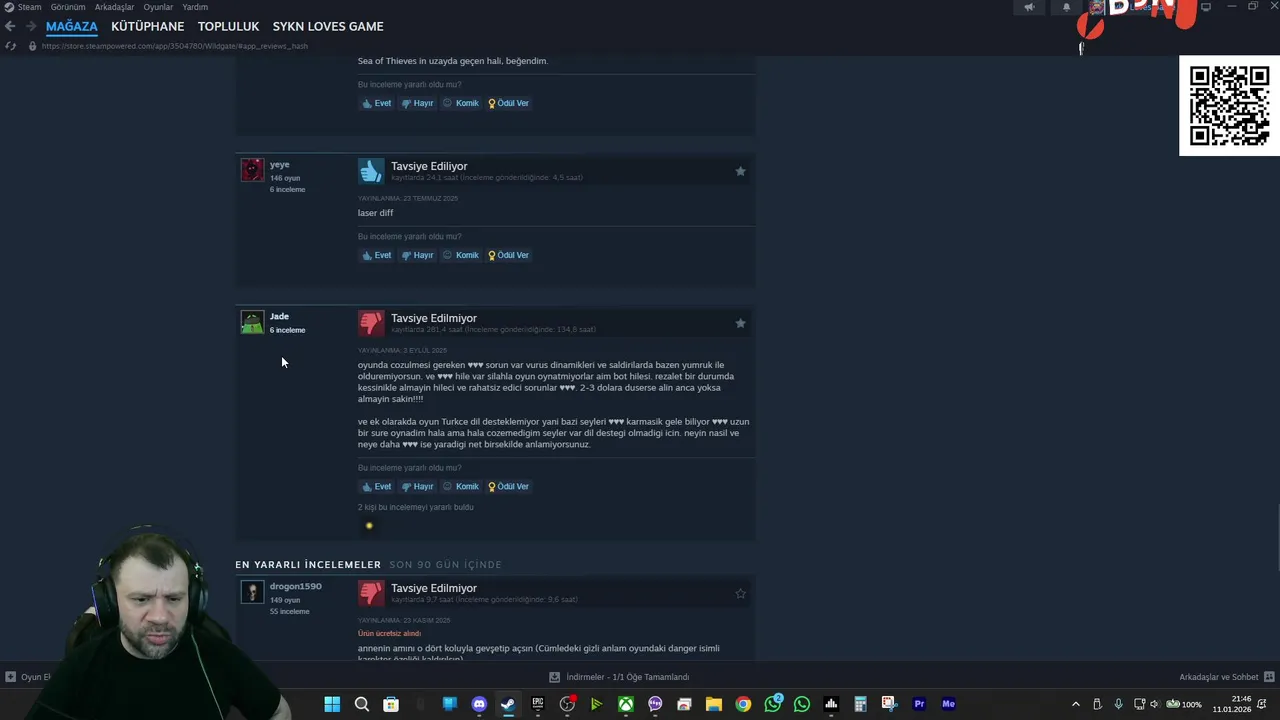Viewport: 1280px width, 720px height.
Task: Open Google Chrome from the taskbar
Action: [743, 704]
